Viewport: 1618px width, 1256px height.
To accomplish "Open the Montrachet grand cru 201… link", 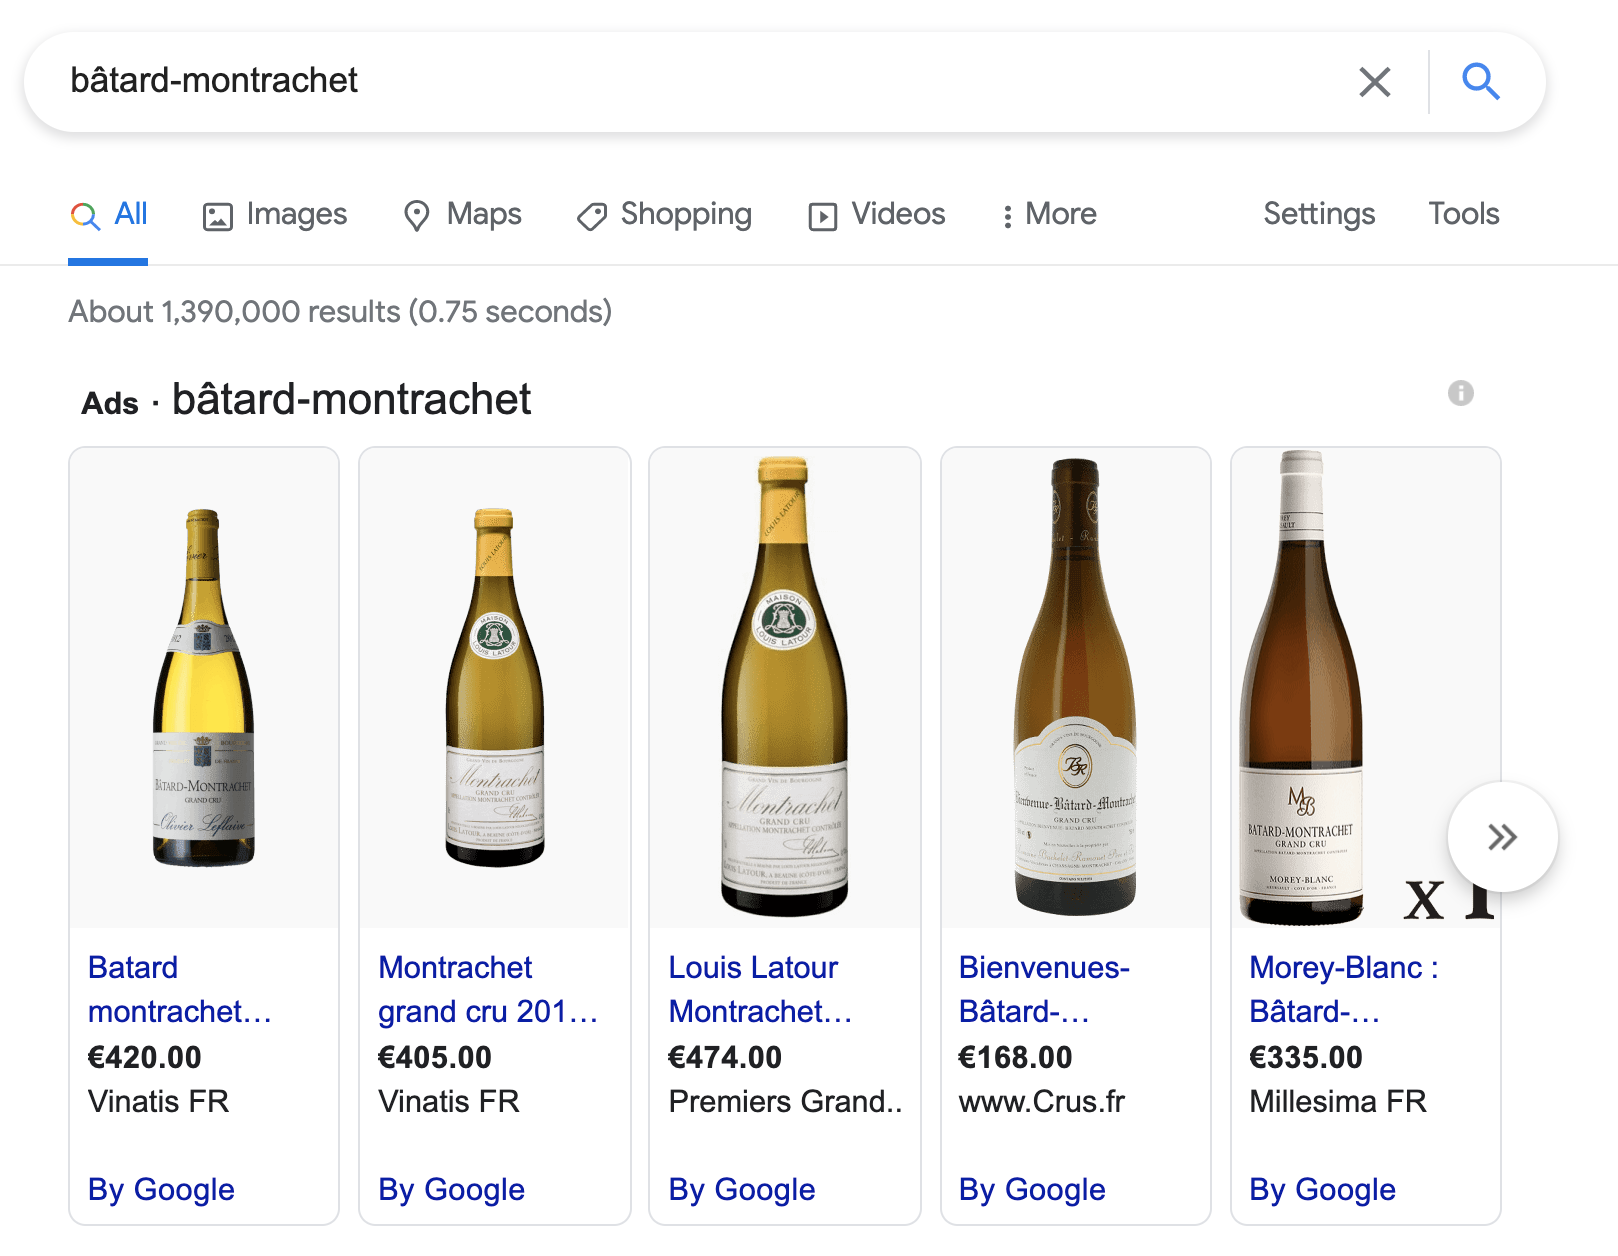I will [x=488, y=989].
